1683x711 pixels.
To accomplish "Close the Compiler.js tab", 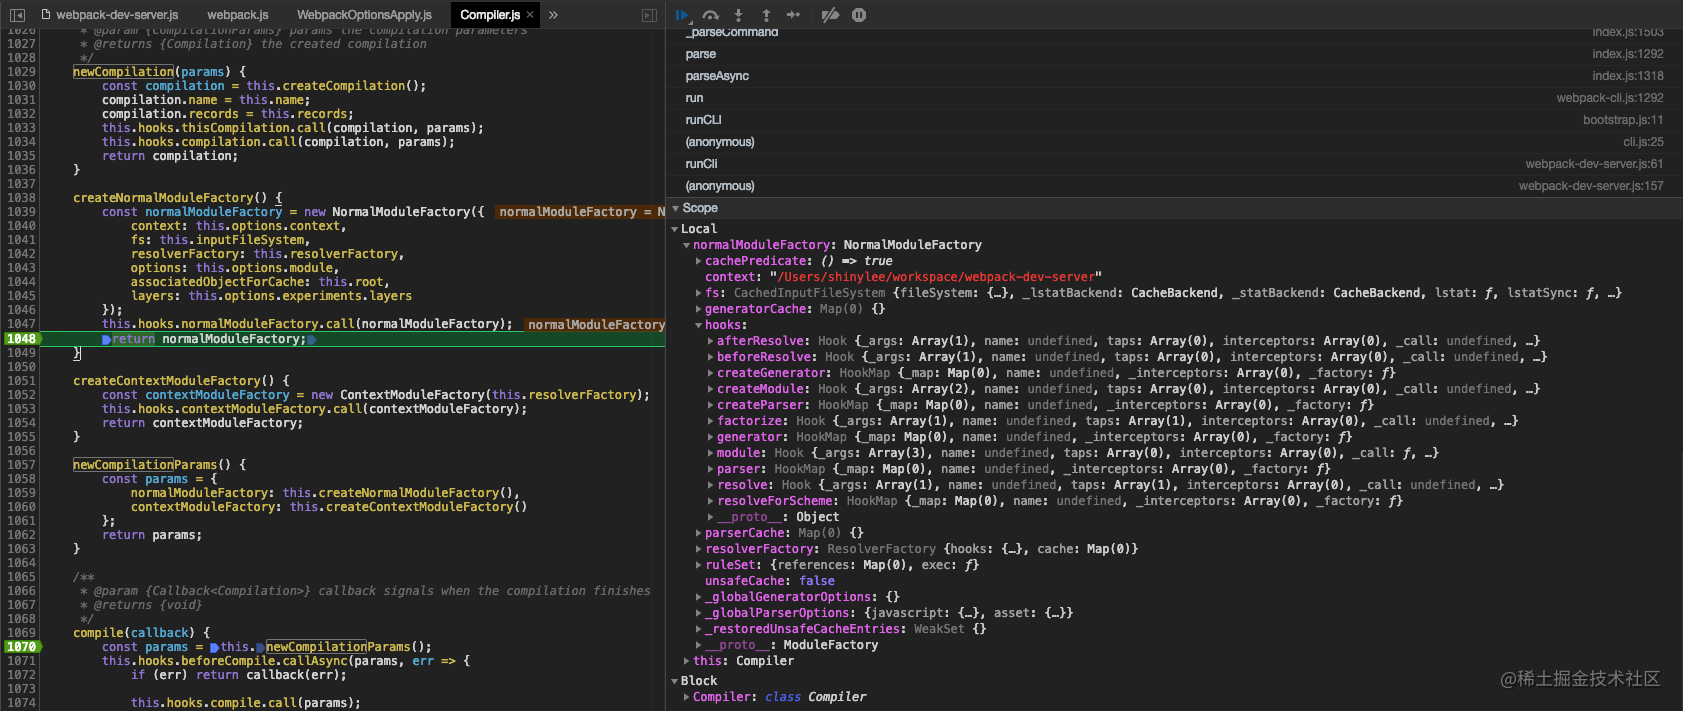I will pyautogui.click(x=530, y=15).
